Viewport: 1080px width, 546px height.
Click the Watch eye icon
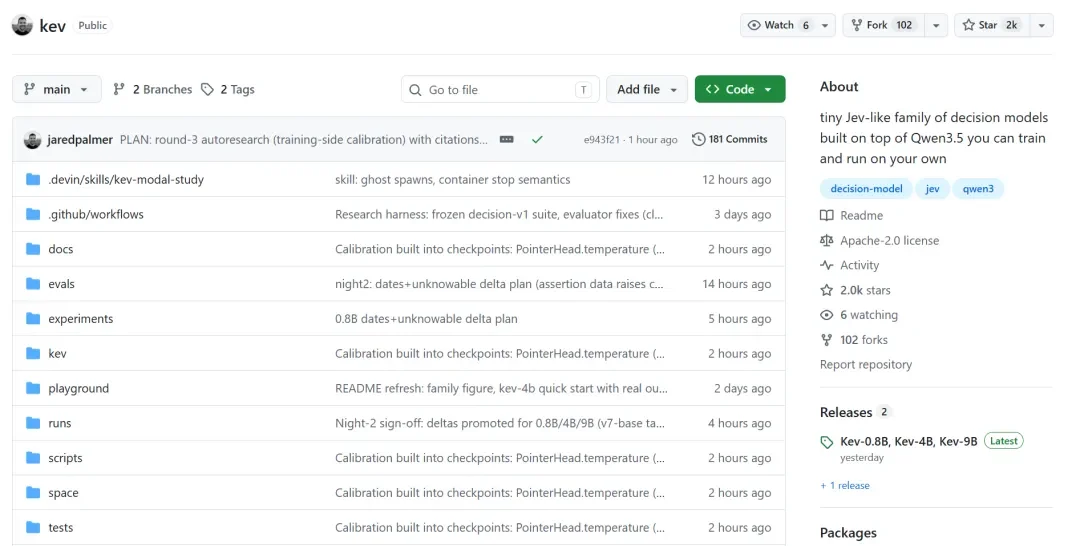pyautogui.click(x=754, y=25)
